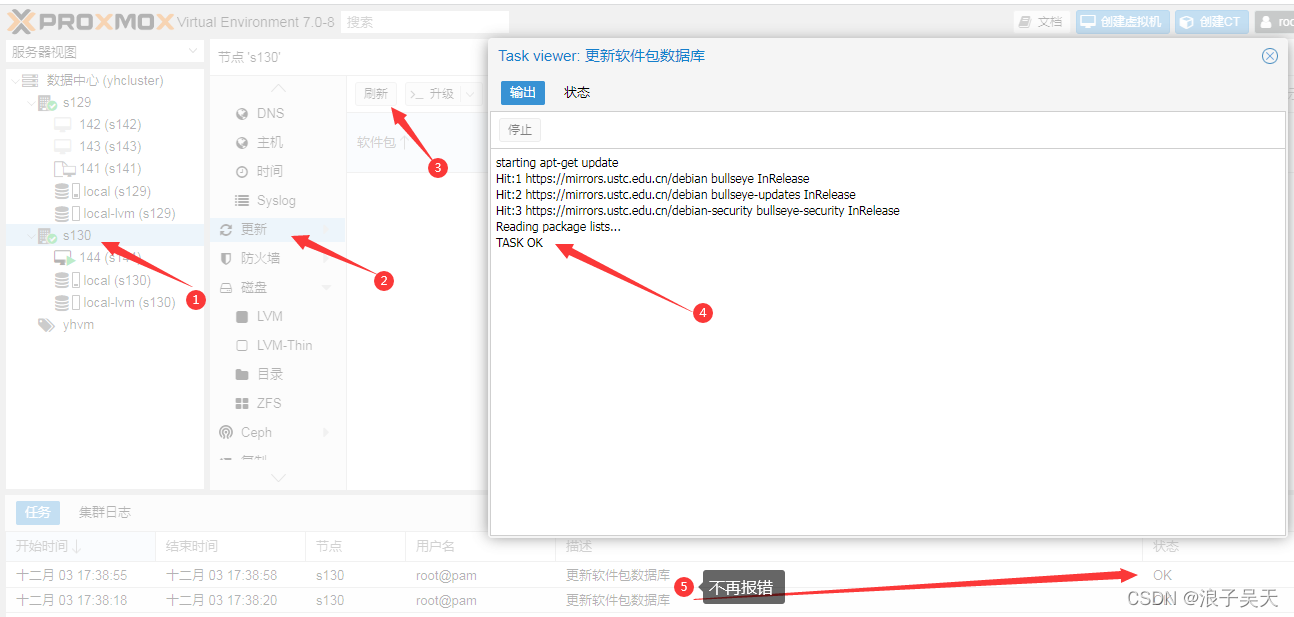Close the Task viewer dialog

pos(1270,56)
